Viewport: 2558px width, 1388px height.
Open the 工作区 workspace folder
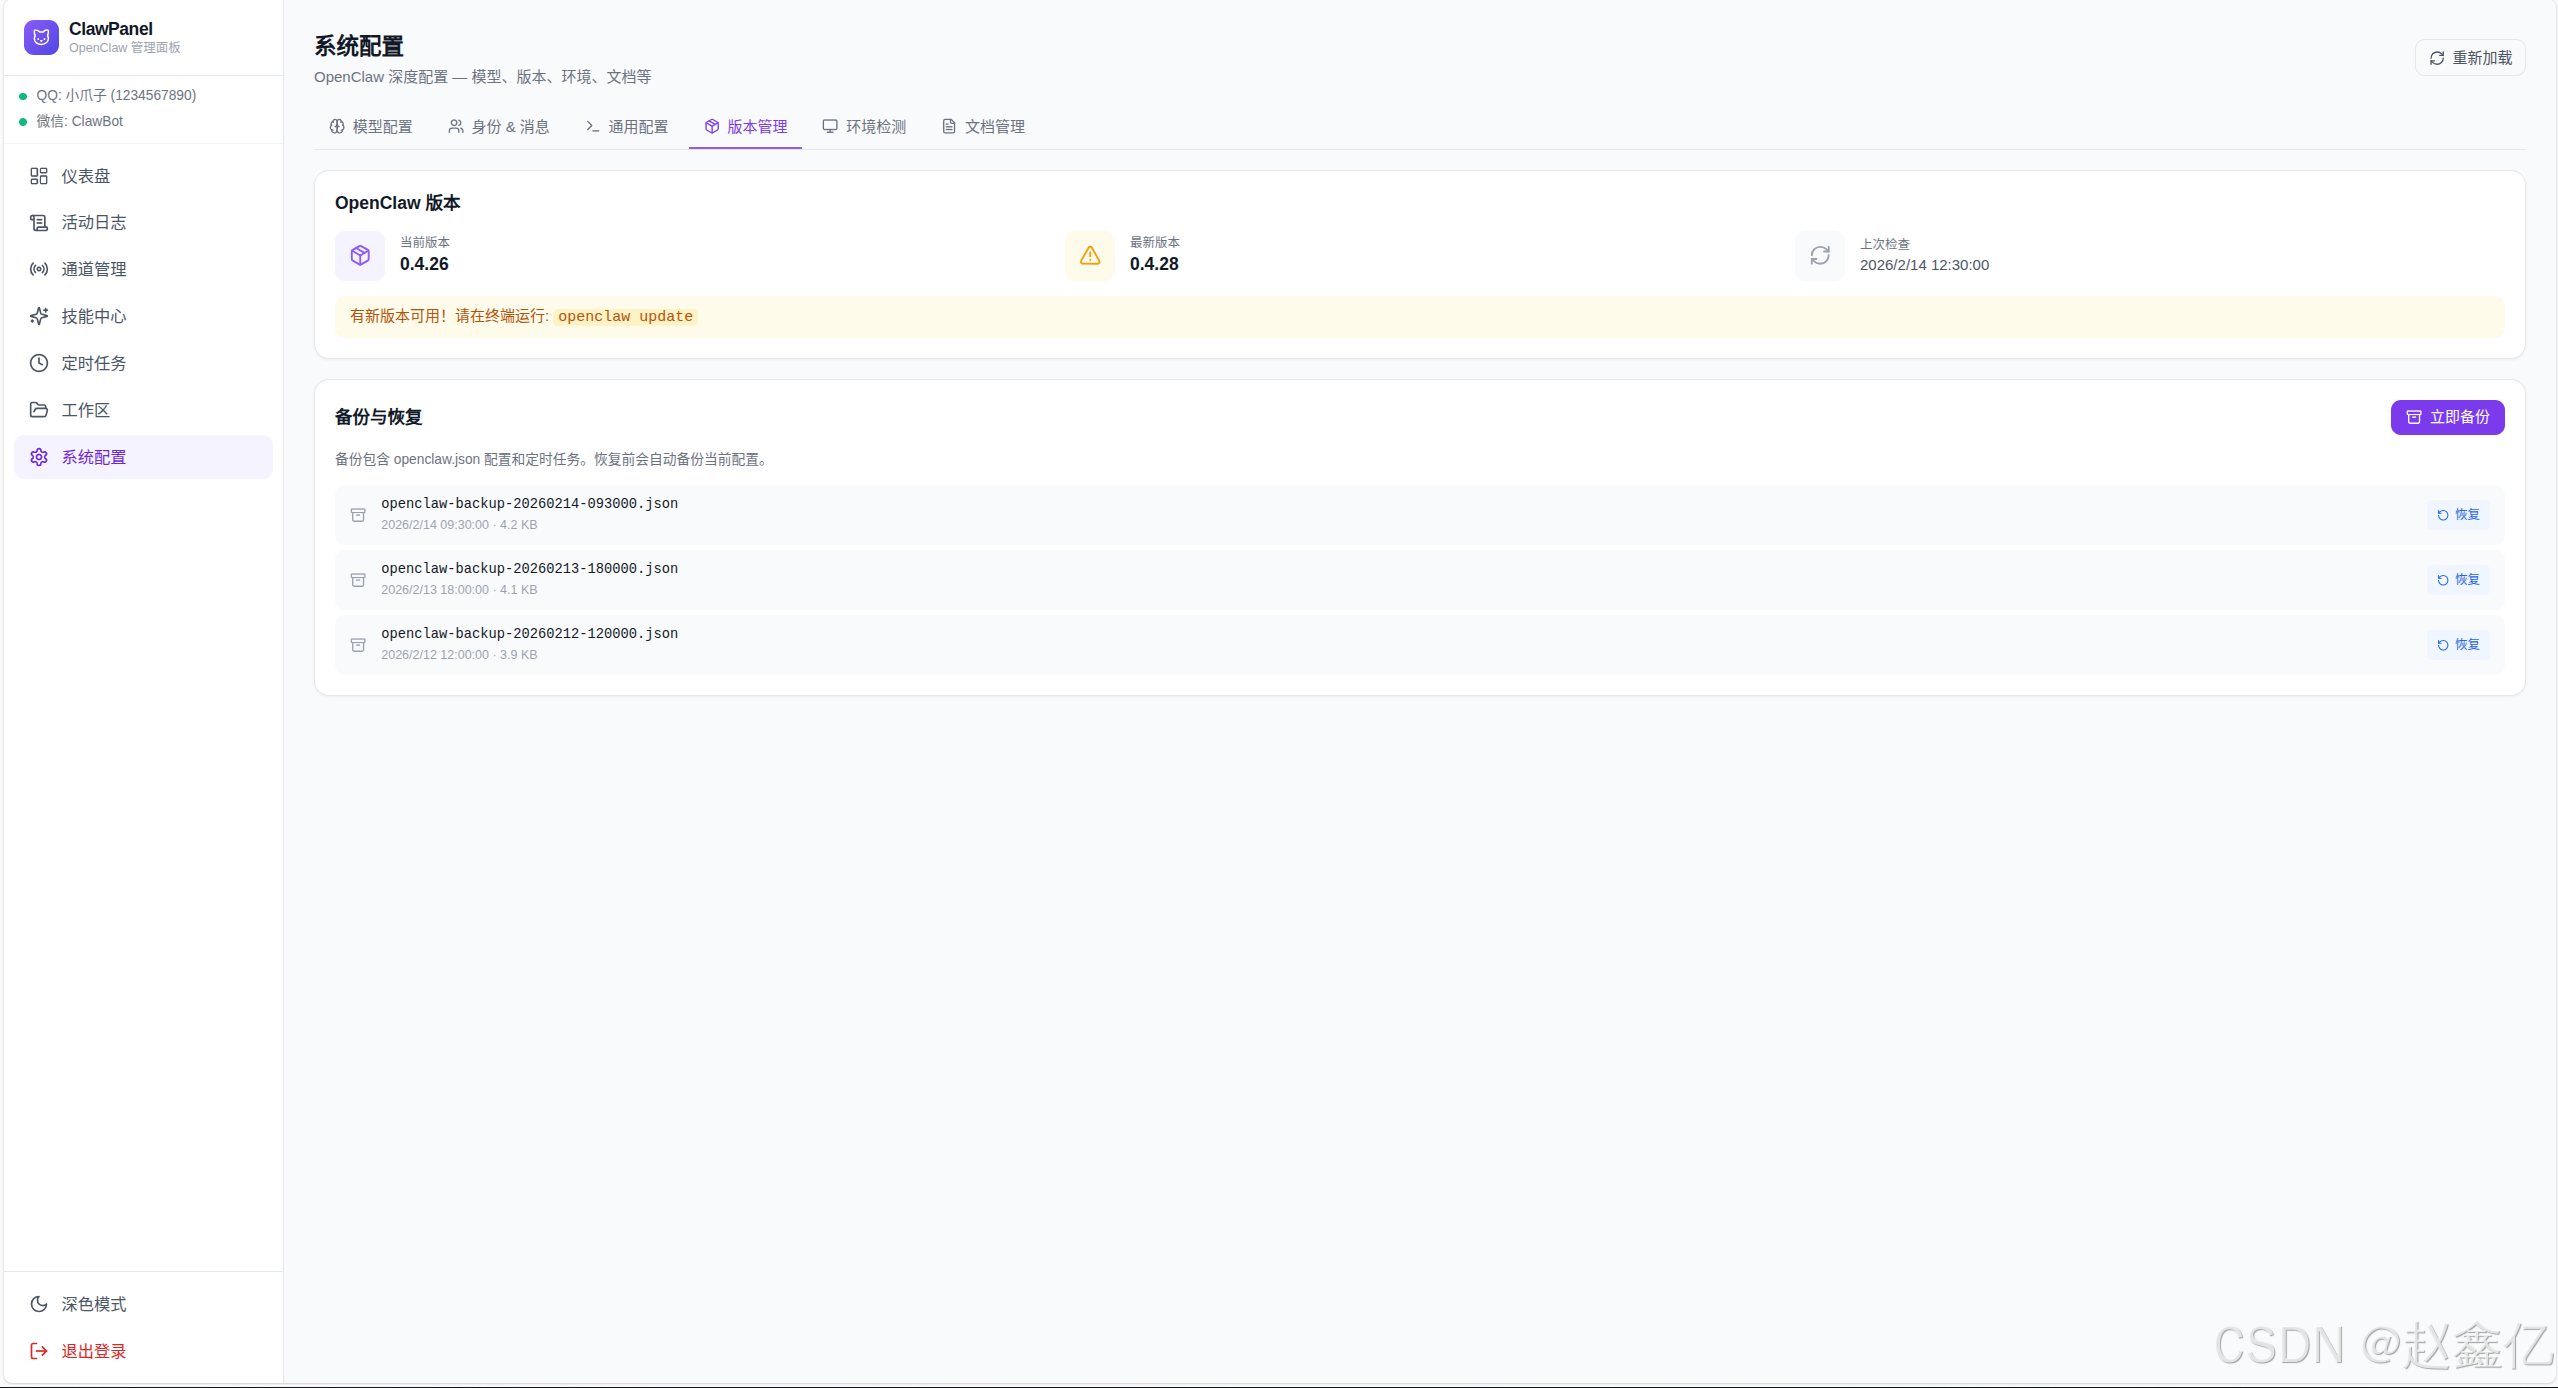point(85,410)
